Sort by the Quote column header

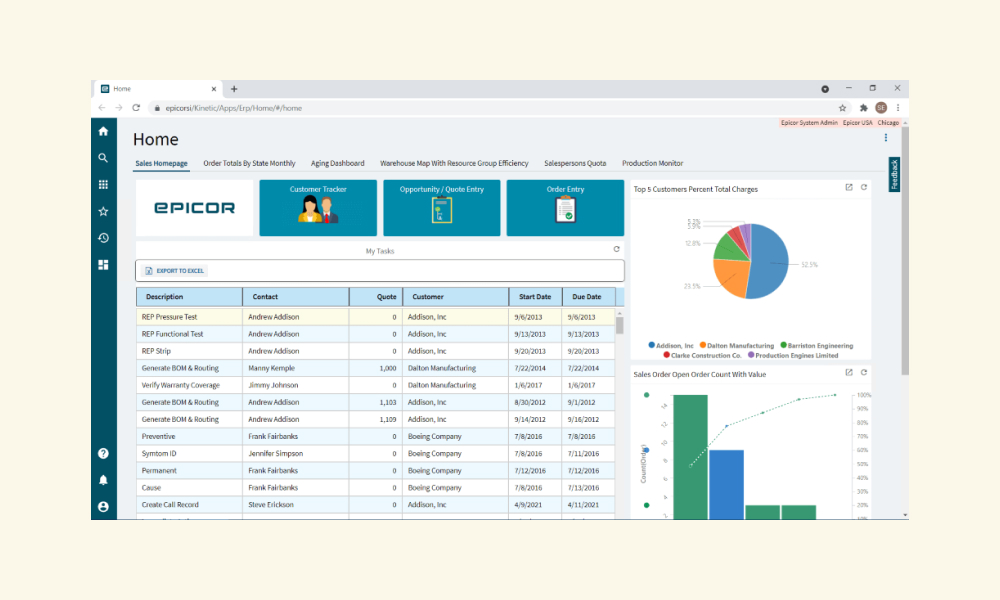(x=376, y=297)
